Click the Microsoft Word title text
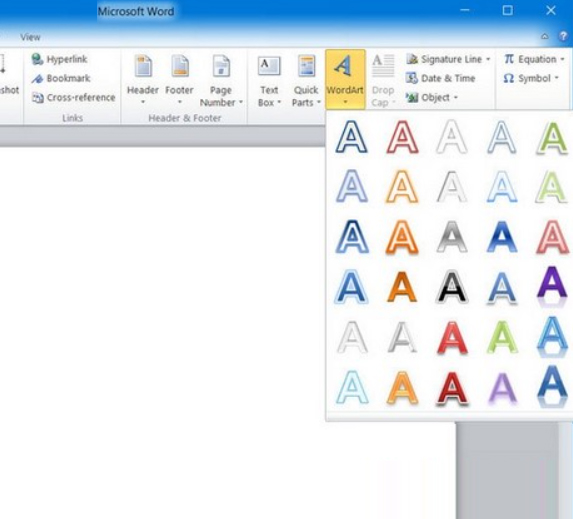The width and height of the screenshot is (573, 519). 136,12
